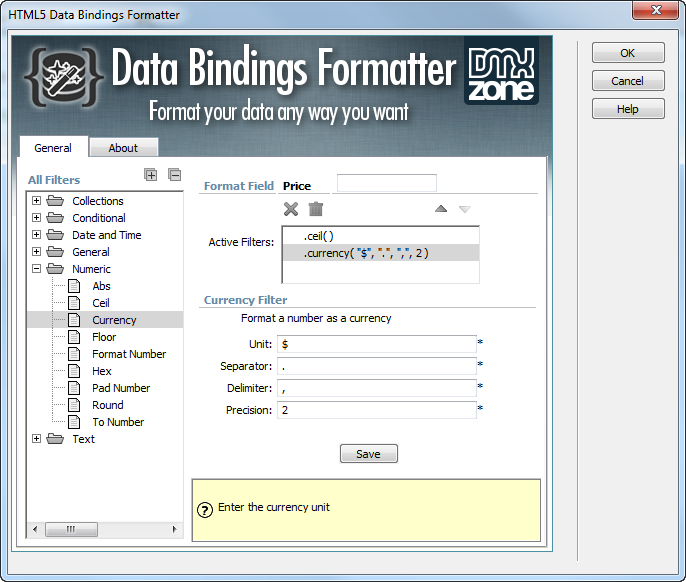Remove selected filter with the X icon
The image size is (686, 582).
coord(291,209)
